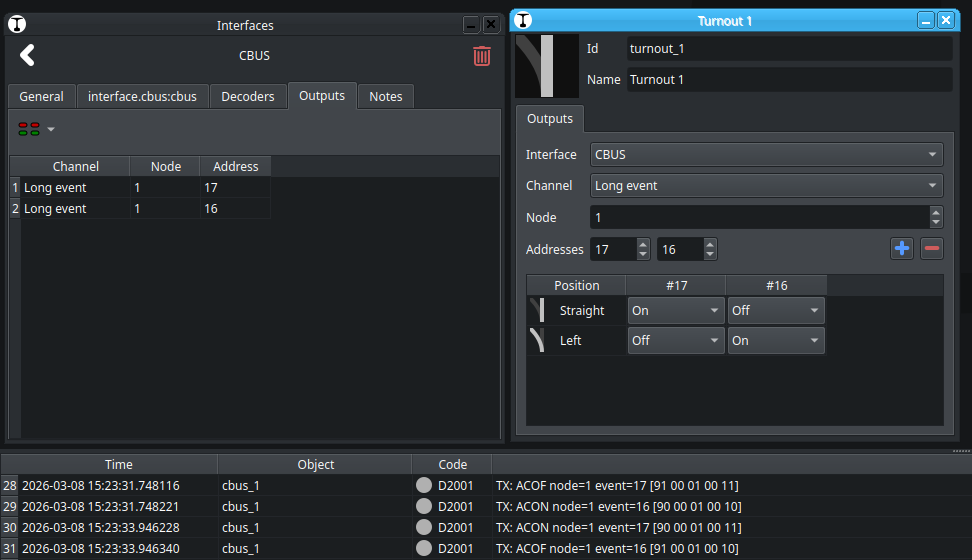Select the row with address 16 in Outputs table

pos(140,209)
